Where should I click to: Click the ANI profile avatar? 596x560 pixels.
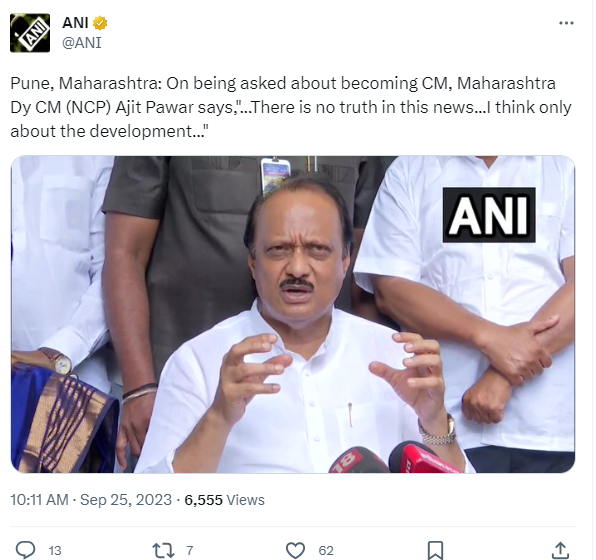[x=30, y=33]
